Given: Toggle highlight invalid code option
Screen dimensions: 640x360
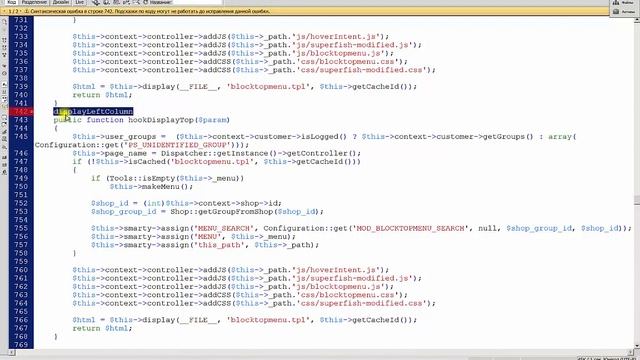Looking at the screenshot, I should (x=4, y=92).
